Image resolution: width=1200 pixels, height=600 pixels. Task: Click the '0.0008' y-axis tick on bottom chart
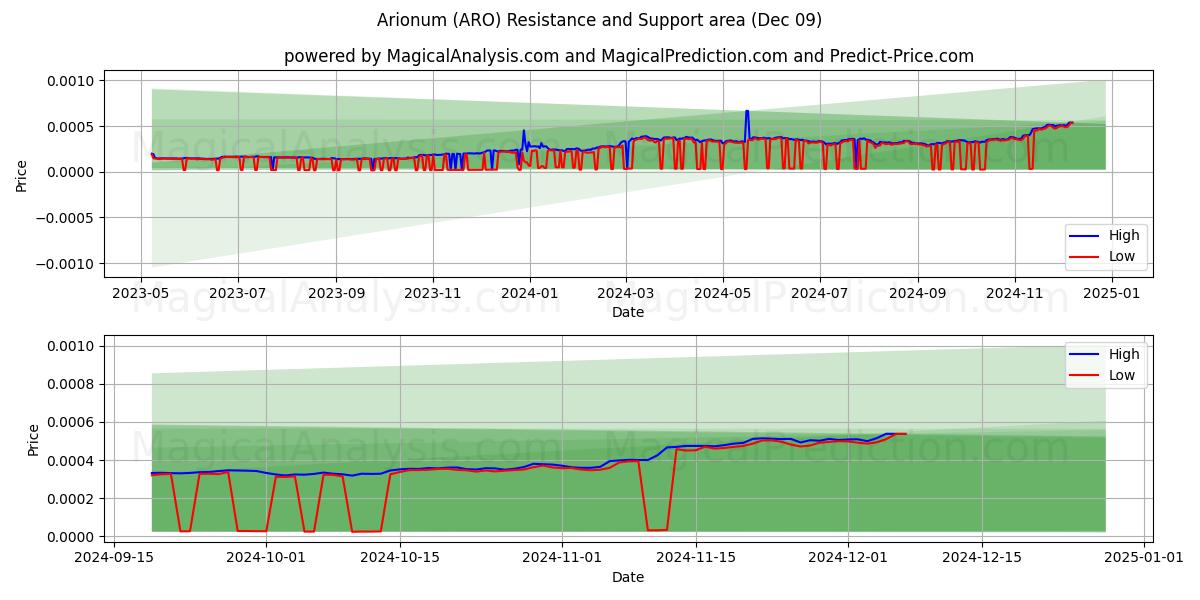pos(72,384)
